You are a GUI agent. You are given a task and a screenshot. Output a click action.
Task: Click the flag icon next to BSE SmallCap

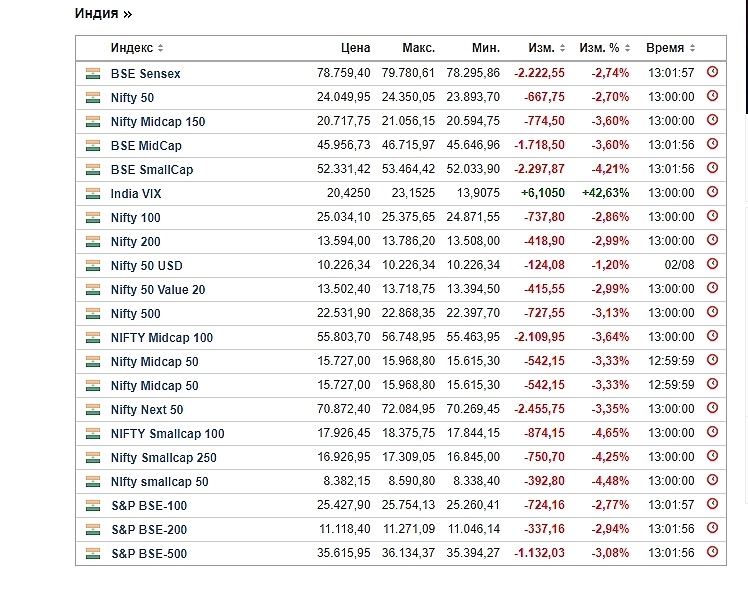(93, 170)
